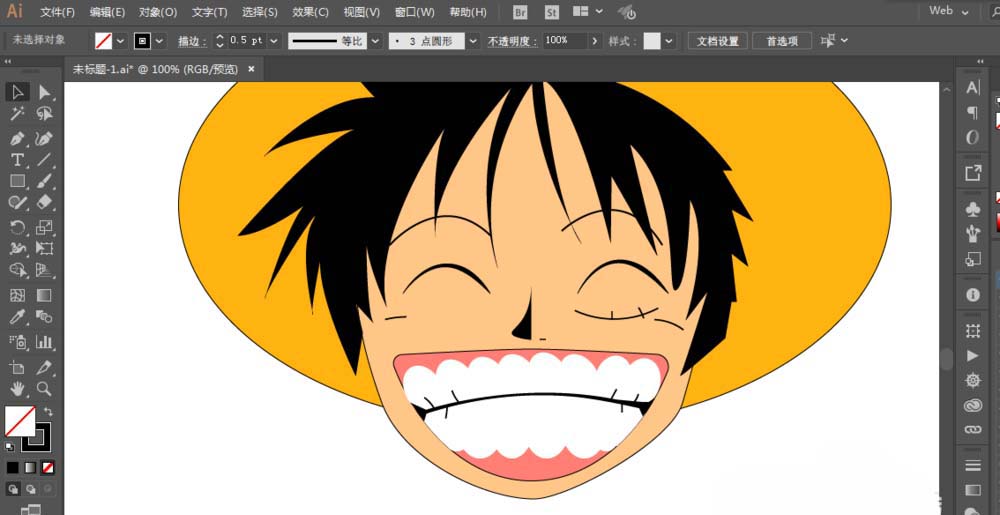This screenshot has width=1000, height=515.
Task: Choose the Symbol Sprayer tool
Action: pyautogui.click(x=18, y=342)
